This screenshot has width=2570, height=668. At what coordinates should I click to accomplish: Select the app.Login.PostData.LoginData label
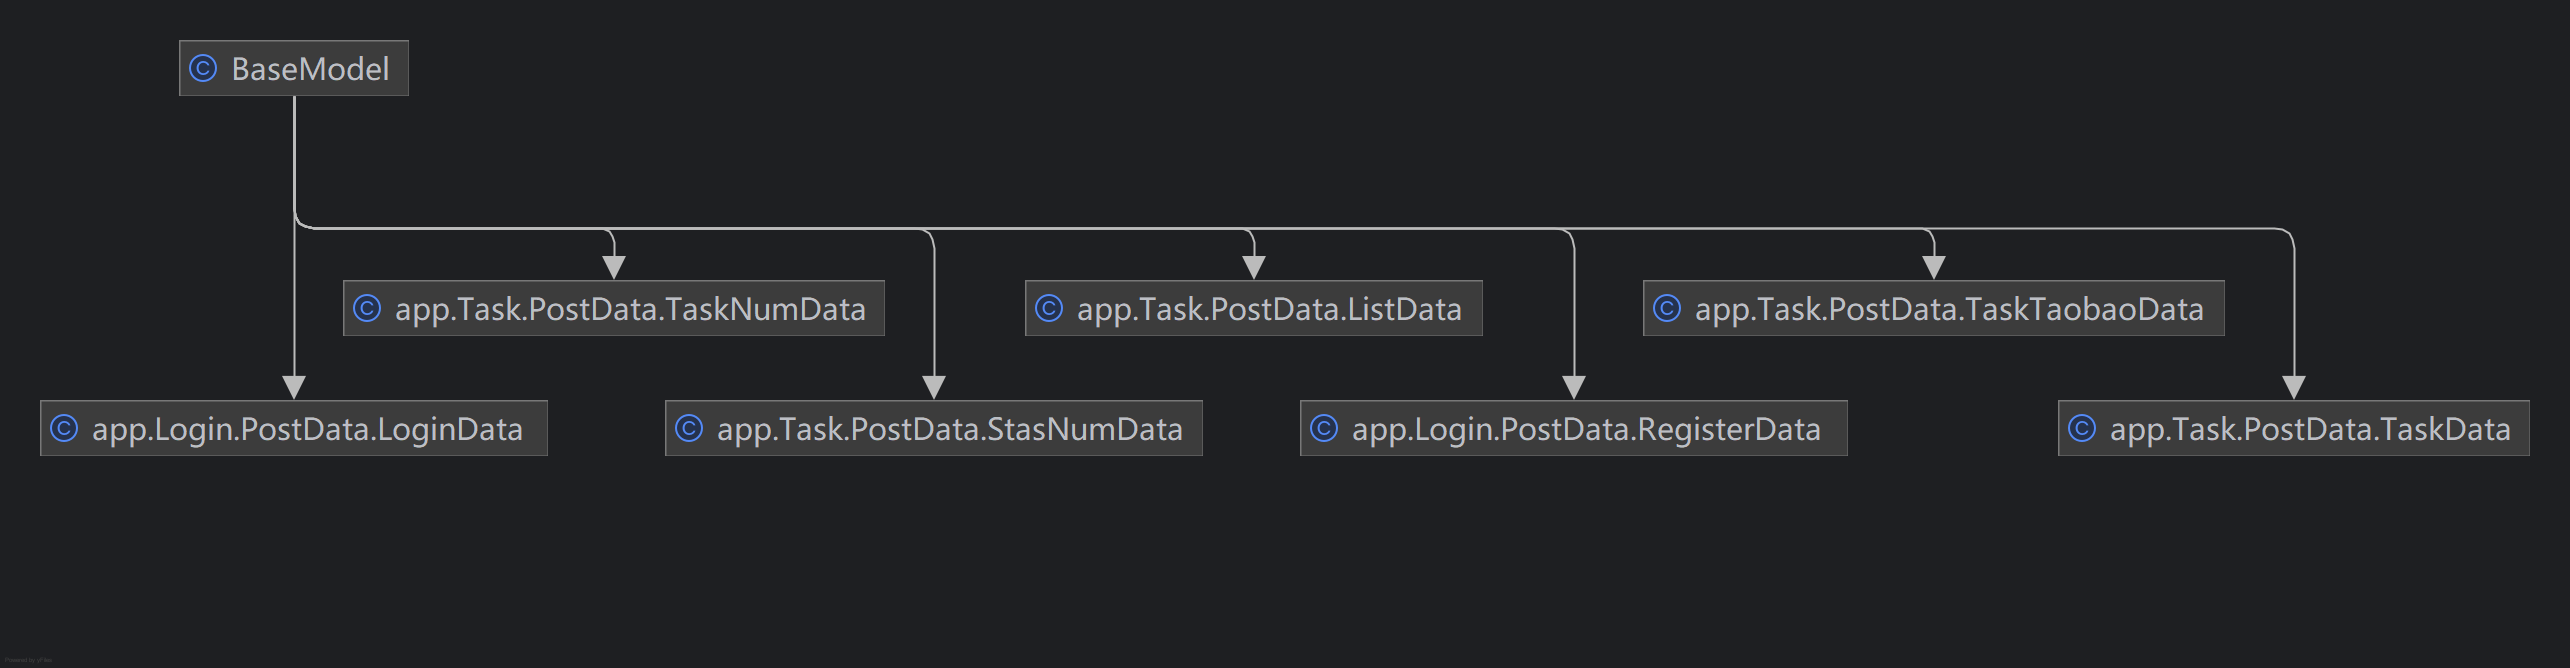[x=307, y=429]
